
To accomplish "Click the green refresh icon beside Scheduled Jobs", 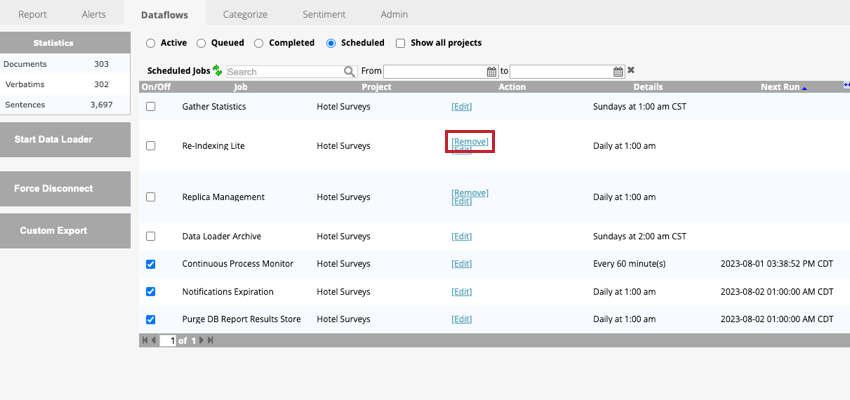I will click(x=217, y=72).
